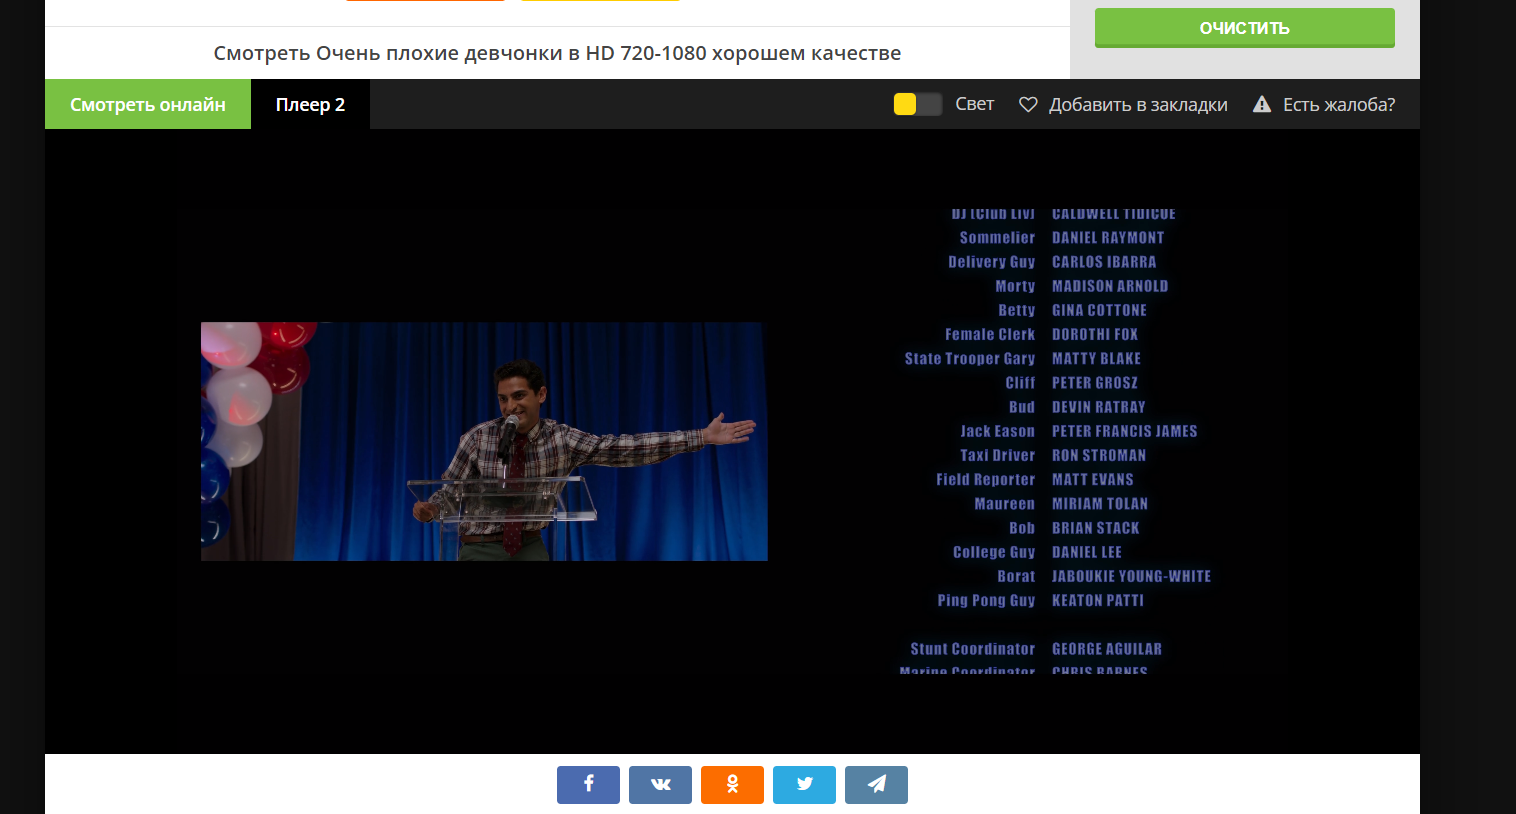
Task: Share the page on Facebook
Action: 588,785
